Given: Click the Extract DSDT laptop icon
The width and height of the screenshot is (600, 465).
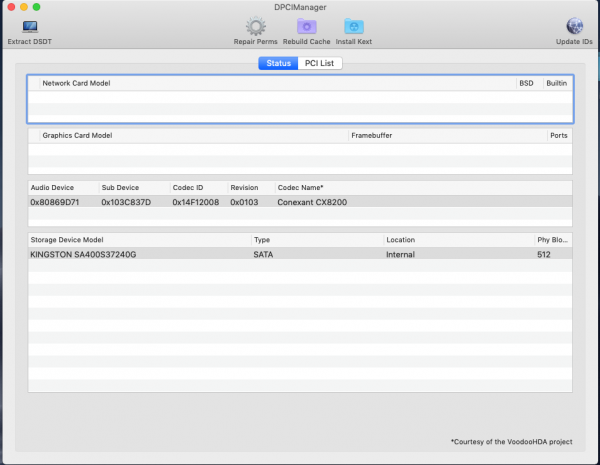Looking at the screenshot, I should [29, 26].
